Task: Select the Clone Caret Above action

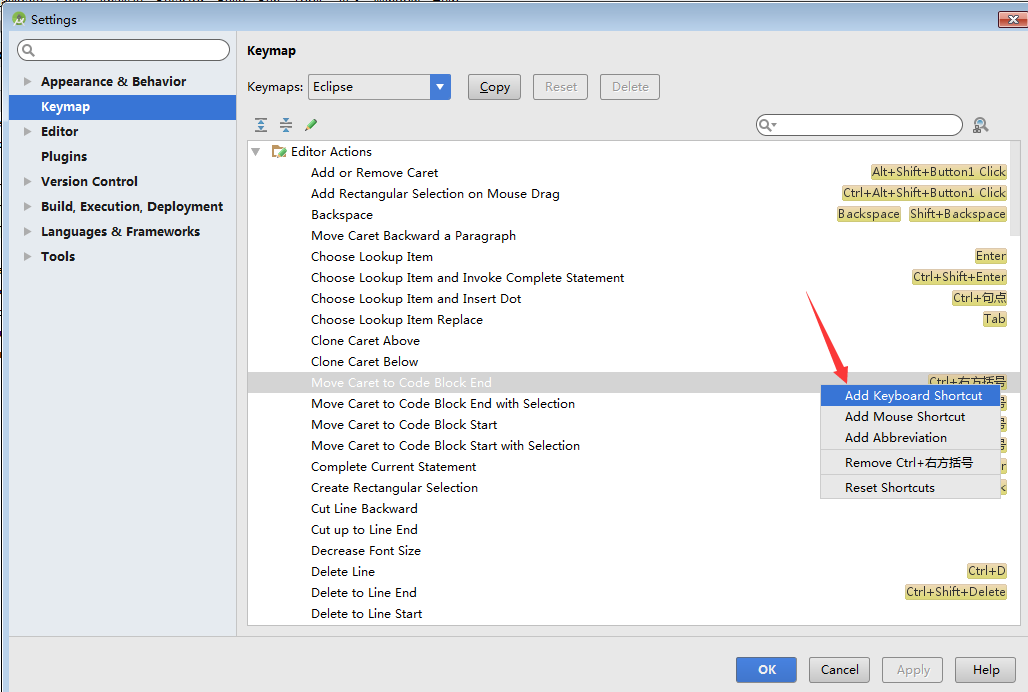Action: [365, 341]
